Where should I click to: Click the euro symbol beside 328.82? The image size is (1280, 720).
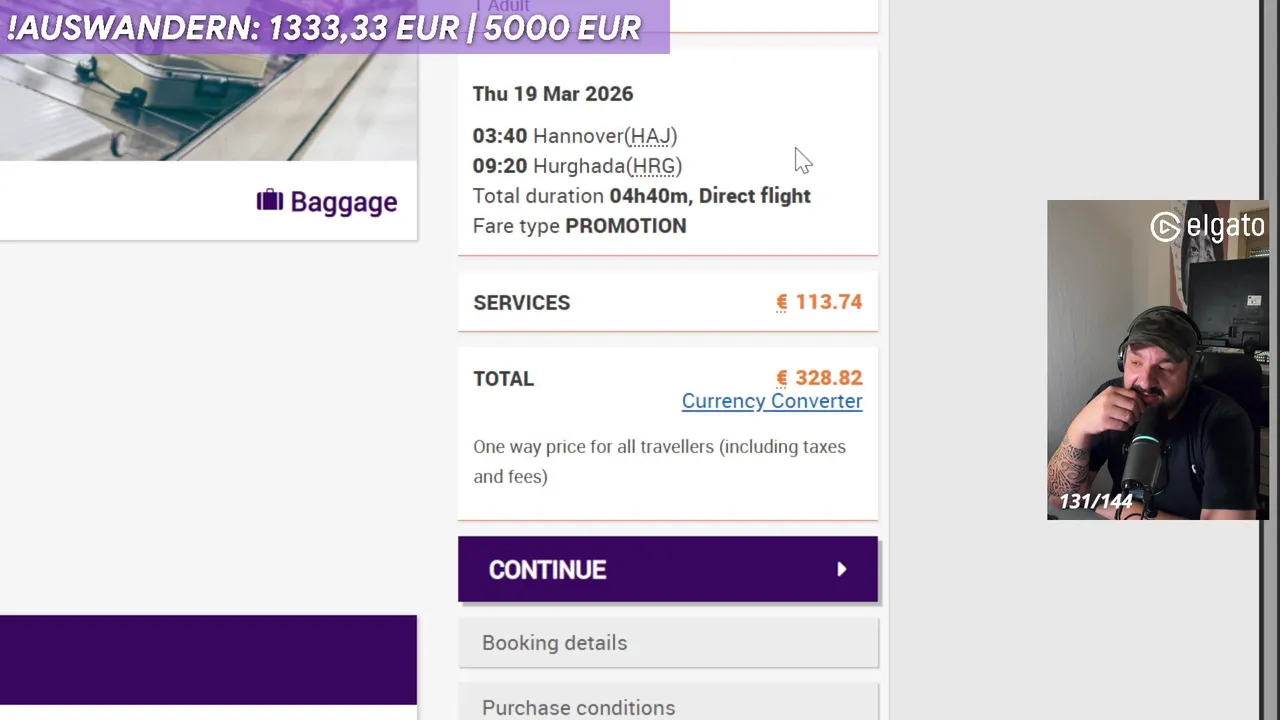pos(782,378)
